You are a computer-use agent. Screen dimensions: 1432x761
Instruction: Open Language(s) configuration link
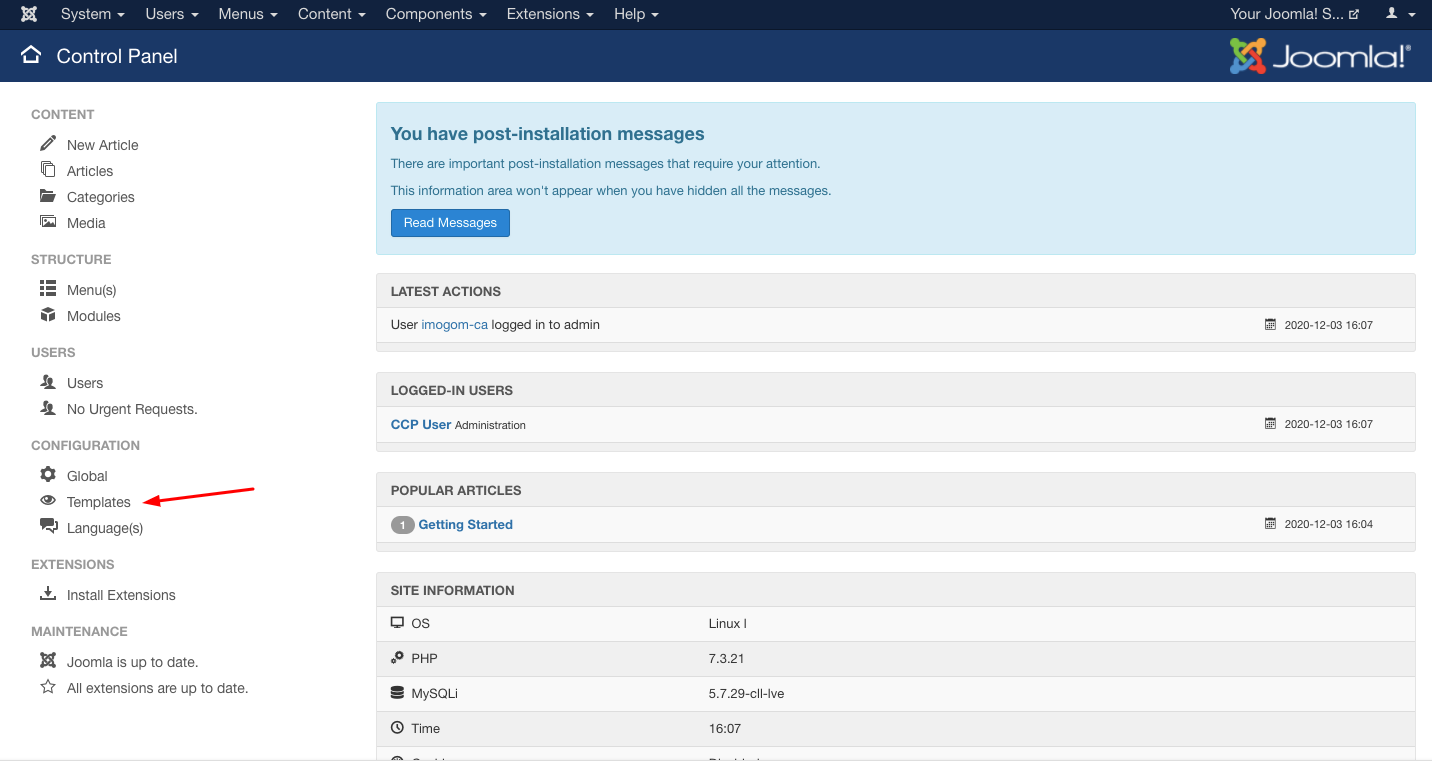tap(105, 528)
